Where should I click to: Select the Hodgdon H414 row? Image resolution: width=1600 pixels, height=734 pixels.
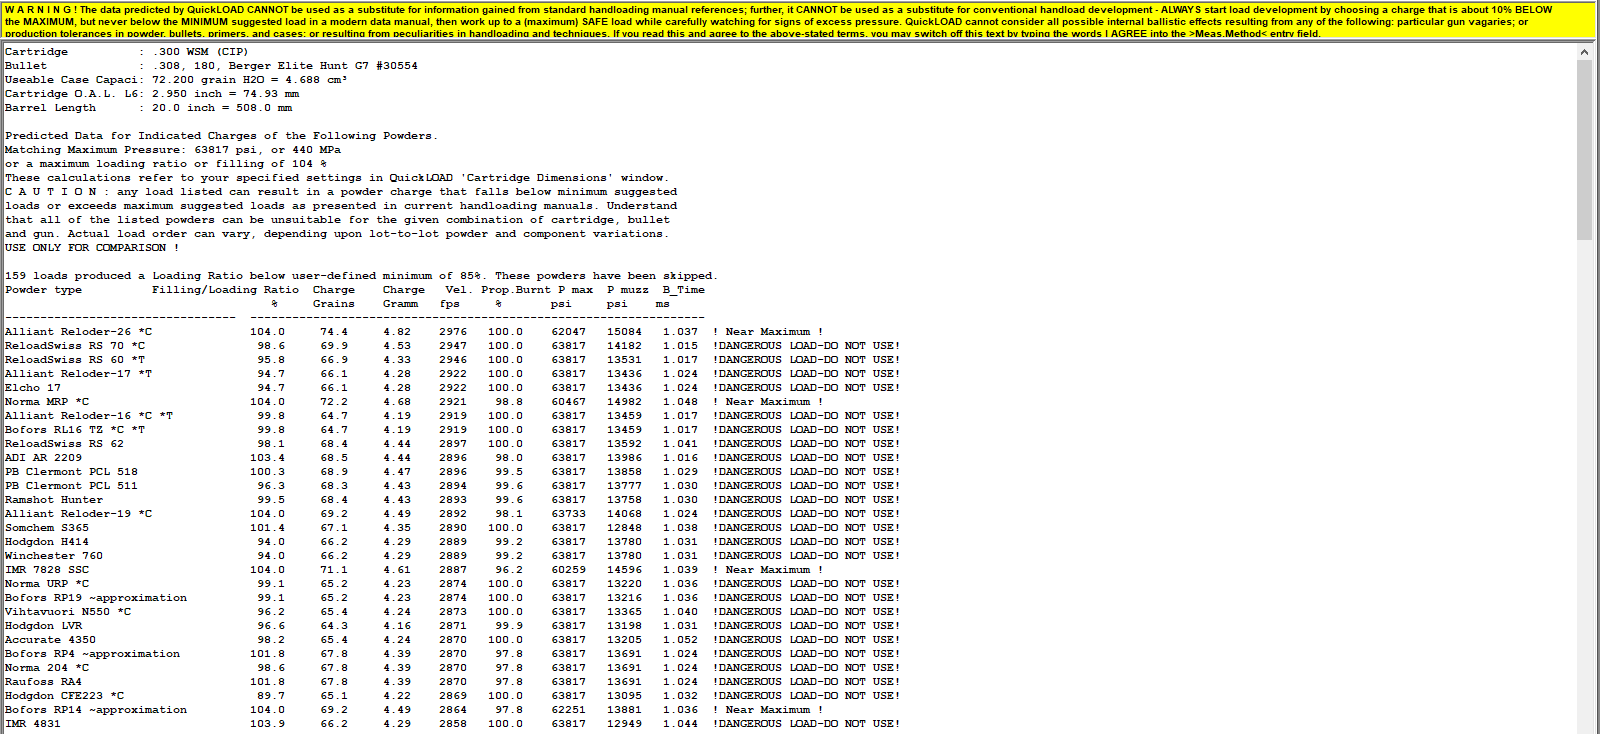pos(452,542)
